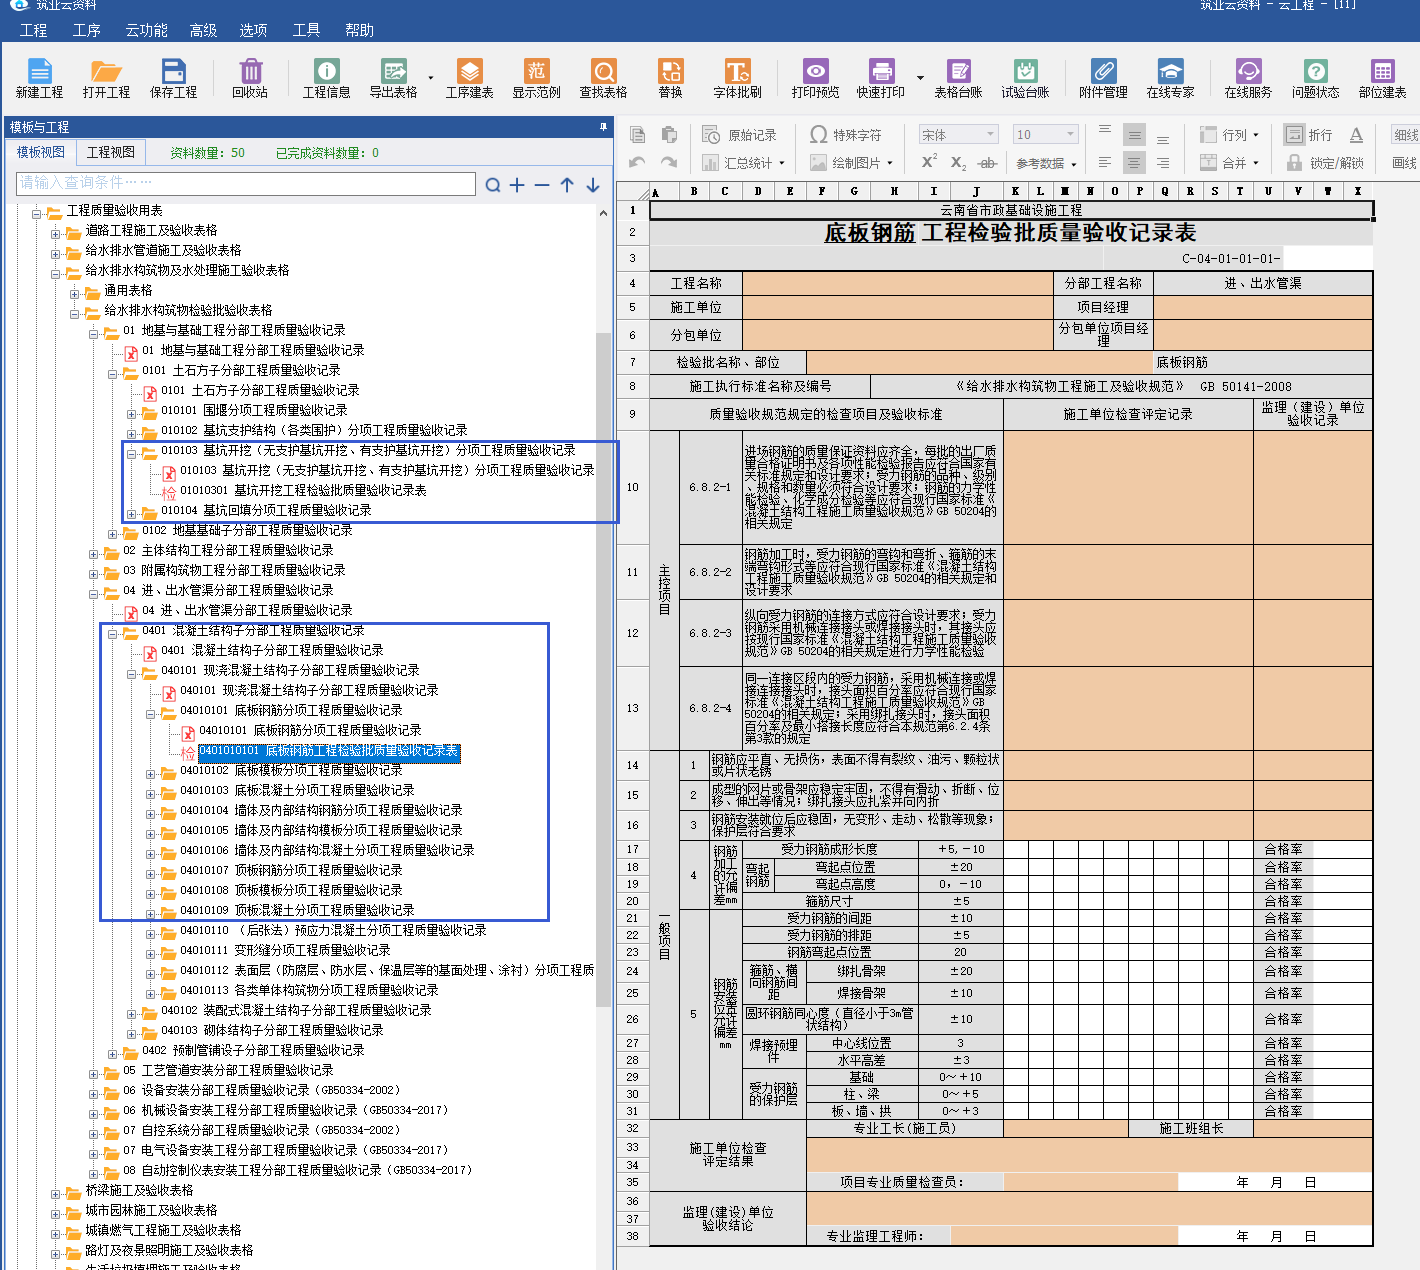Toggle 锁定/解锁 cell lock
Screen dimensions: 1420x1270
coord(1325,162)
